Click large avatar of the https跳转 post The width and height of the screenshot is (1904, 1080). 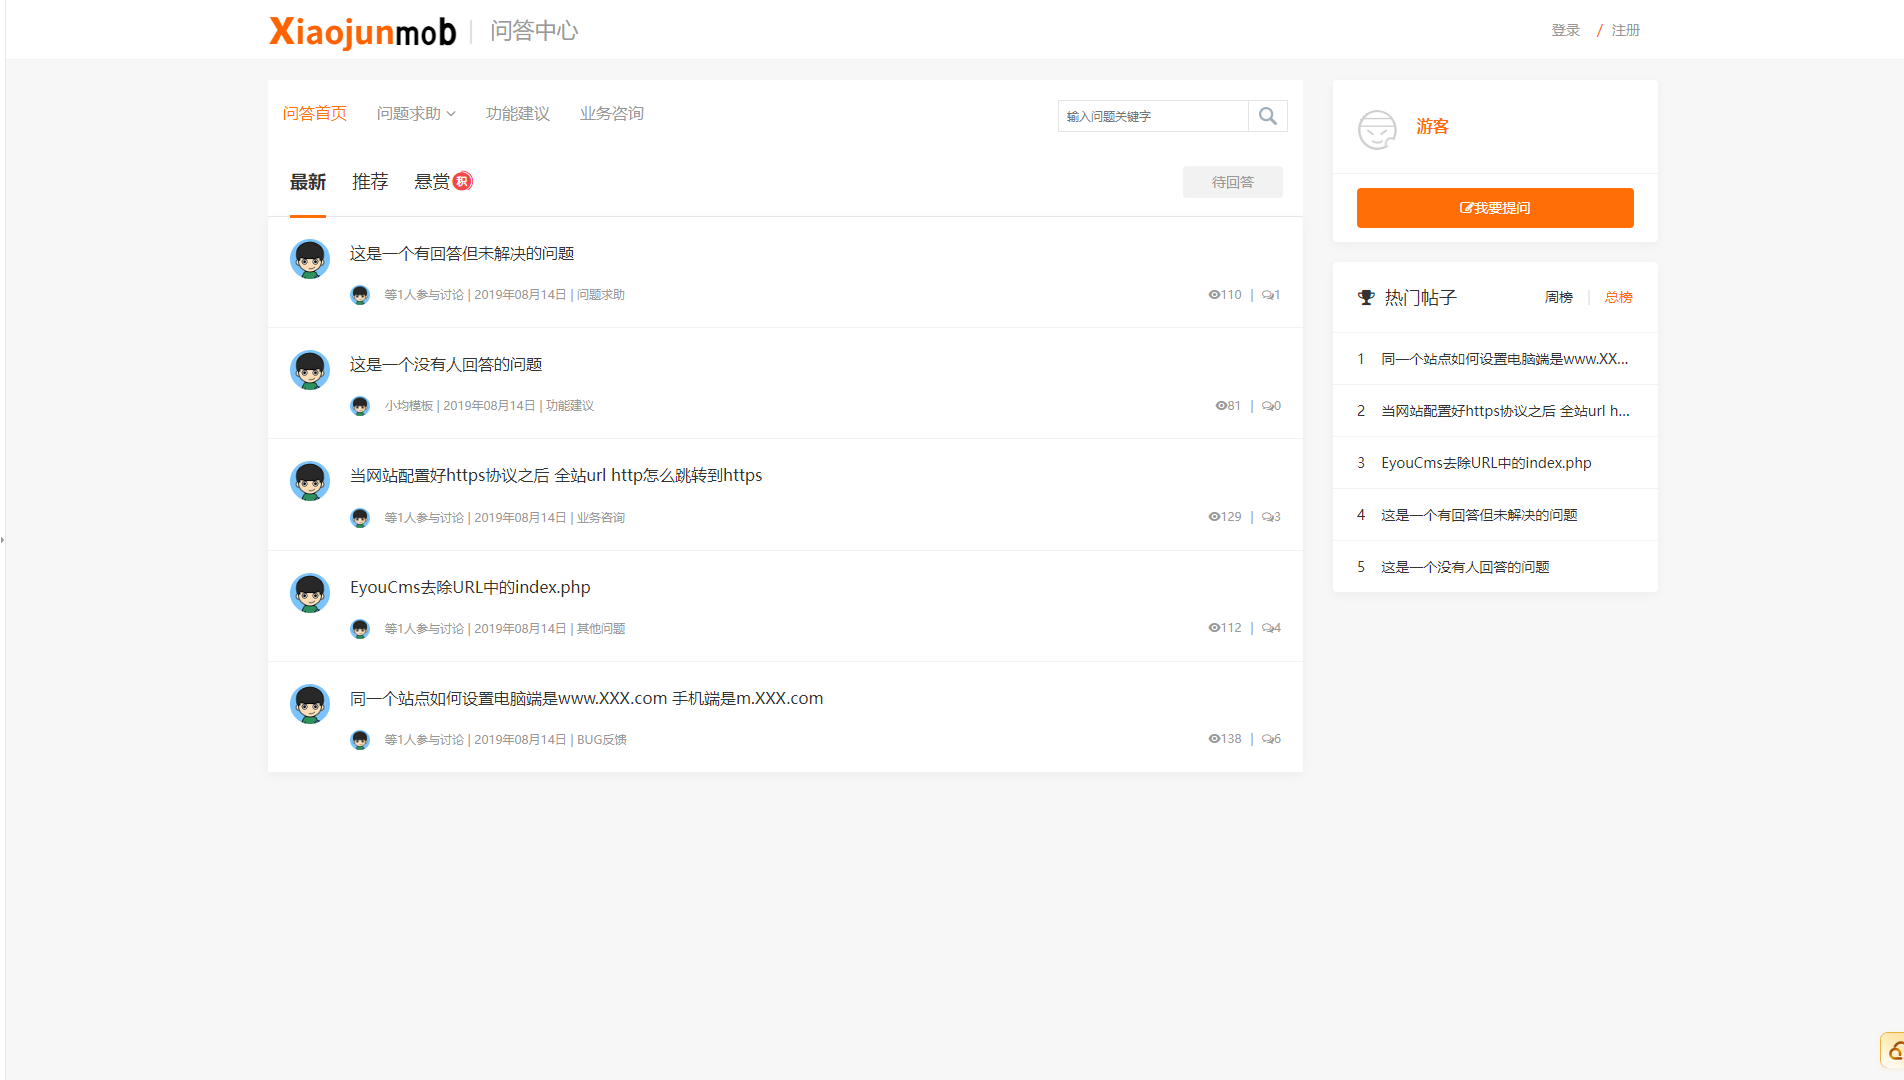tap(310, 481)
